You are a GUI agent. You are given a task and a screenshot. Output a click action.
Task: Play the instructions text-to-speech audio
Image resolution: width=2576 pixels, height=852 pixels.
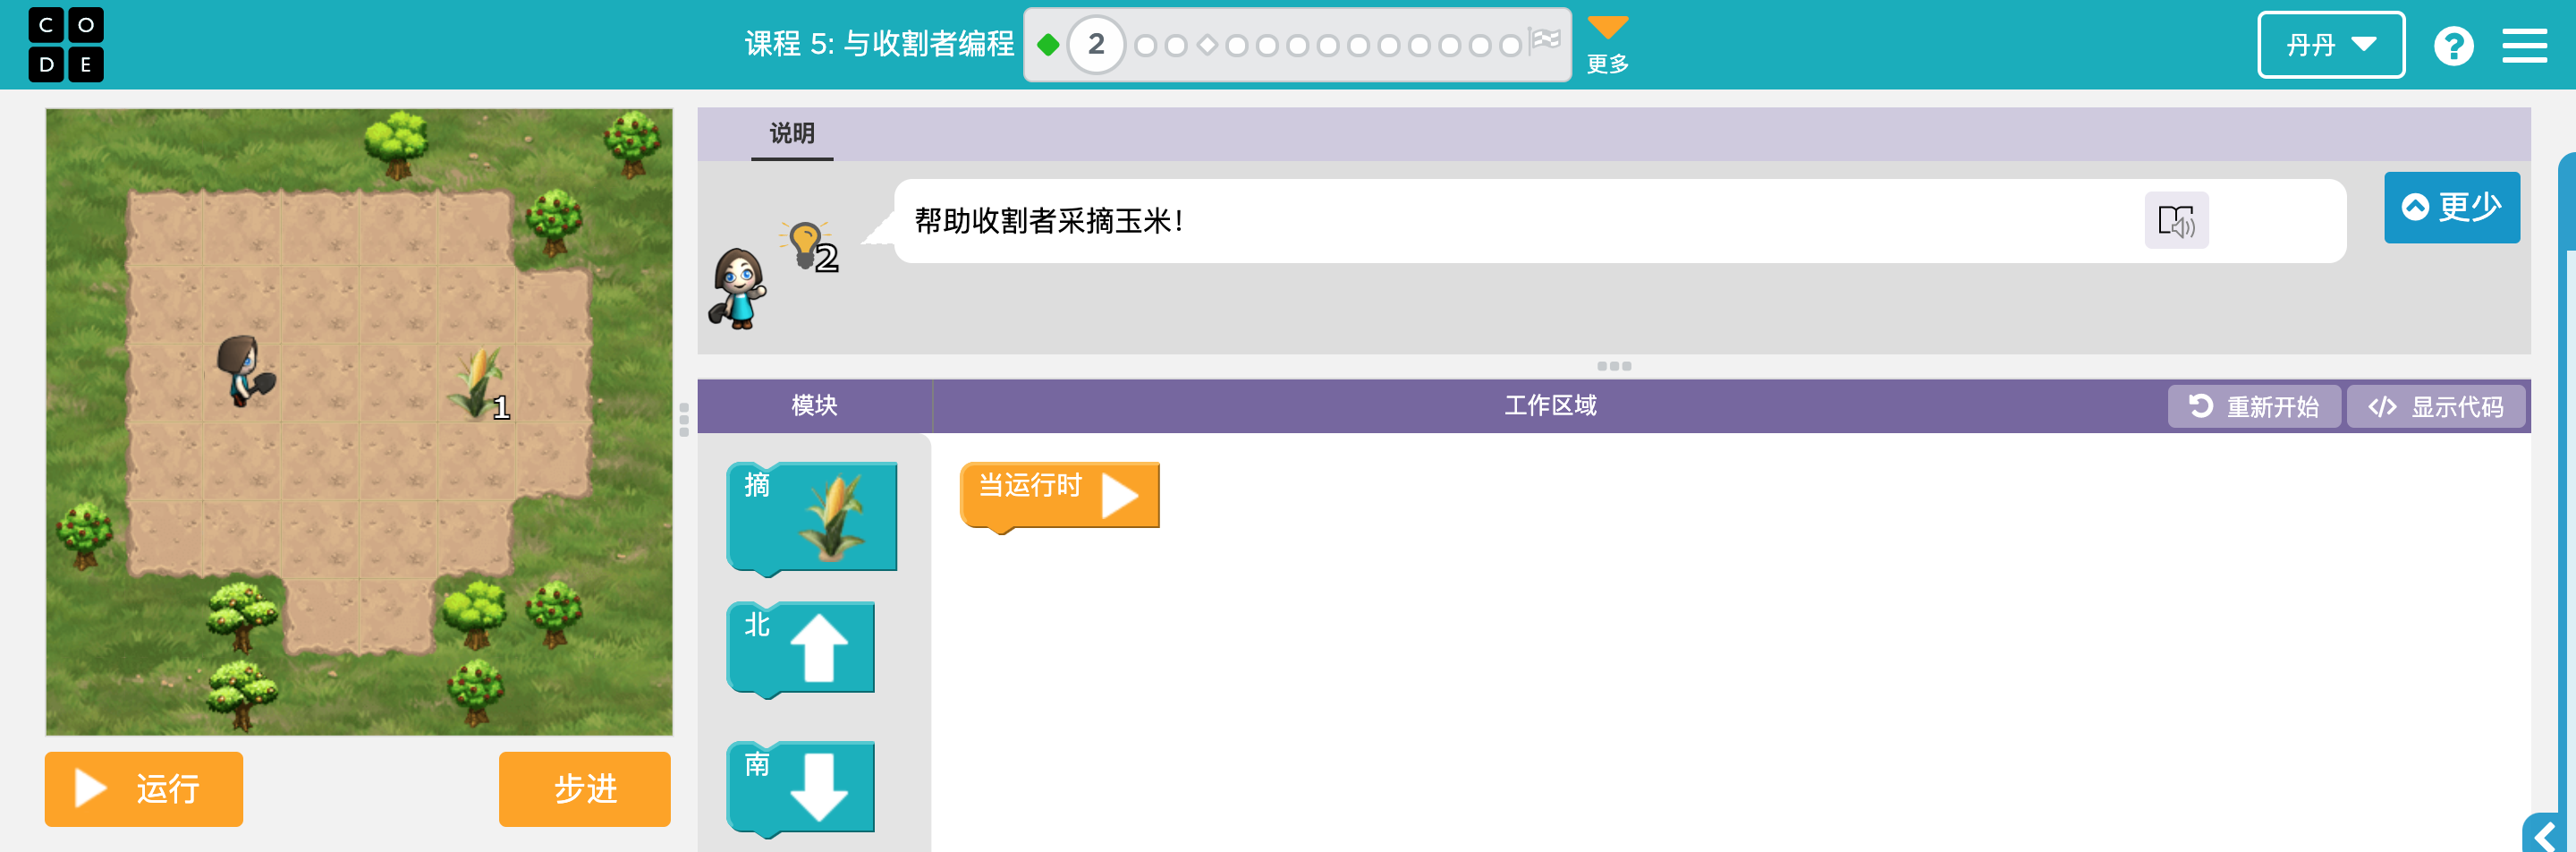(x=2176, y=221)
